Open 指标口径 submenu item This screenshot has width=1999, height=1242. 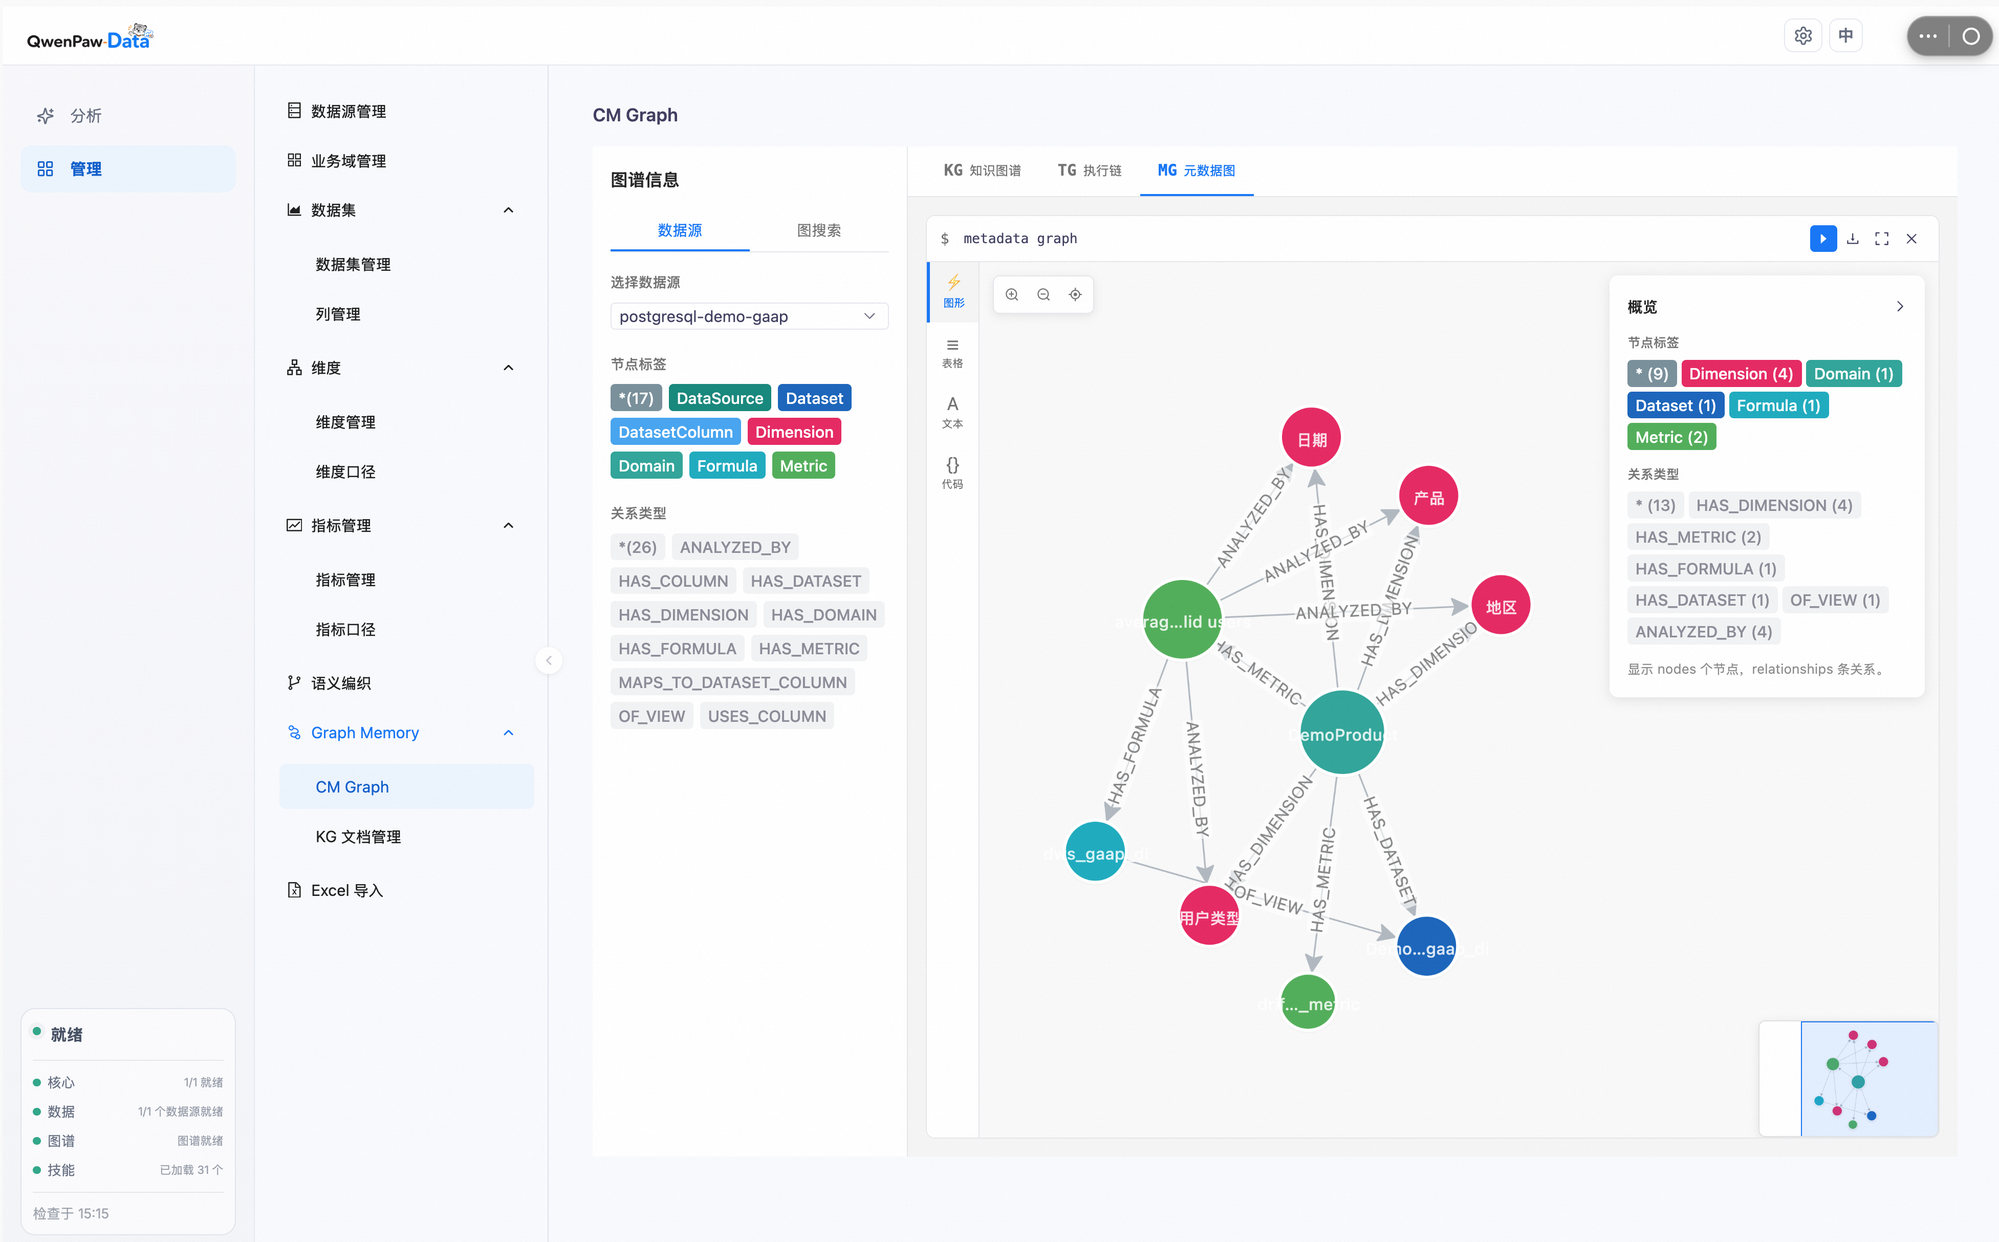(x=407, y=629)
